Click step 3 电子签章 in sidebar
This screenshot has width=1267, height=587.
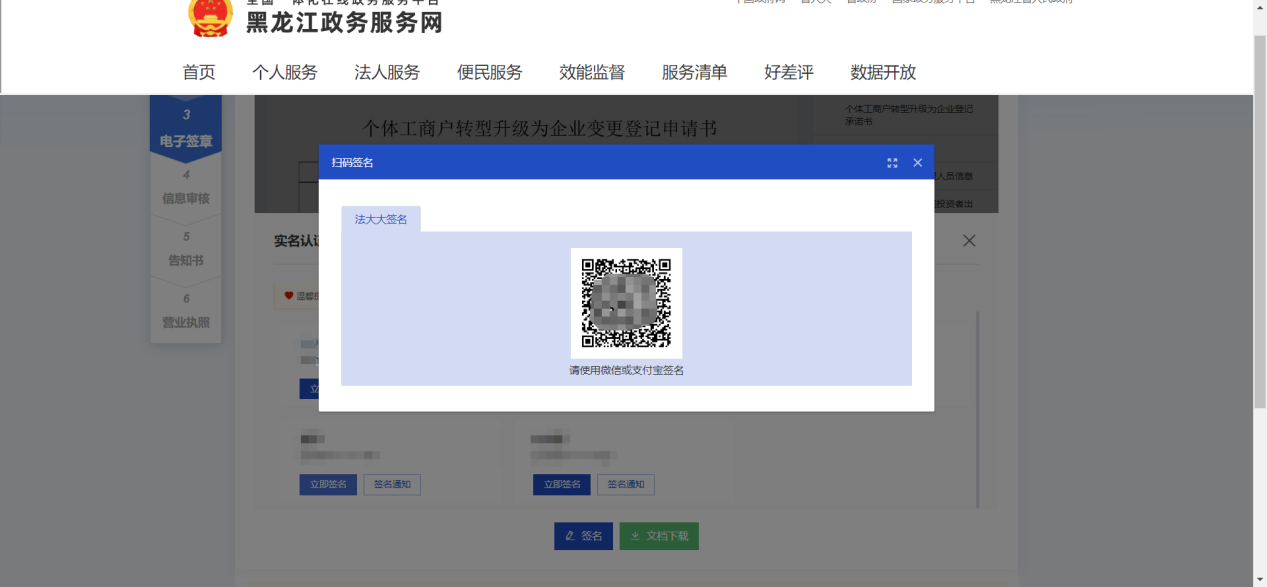coord(186,130)
